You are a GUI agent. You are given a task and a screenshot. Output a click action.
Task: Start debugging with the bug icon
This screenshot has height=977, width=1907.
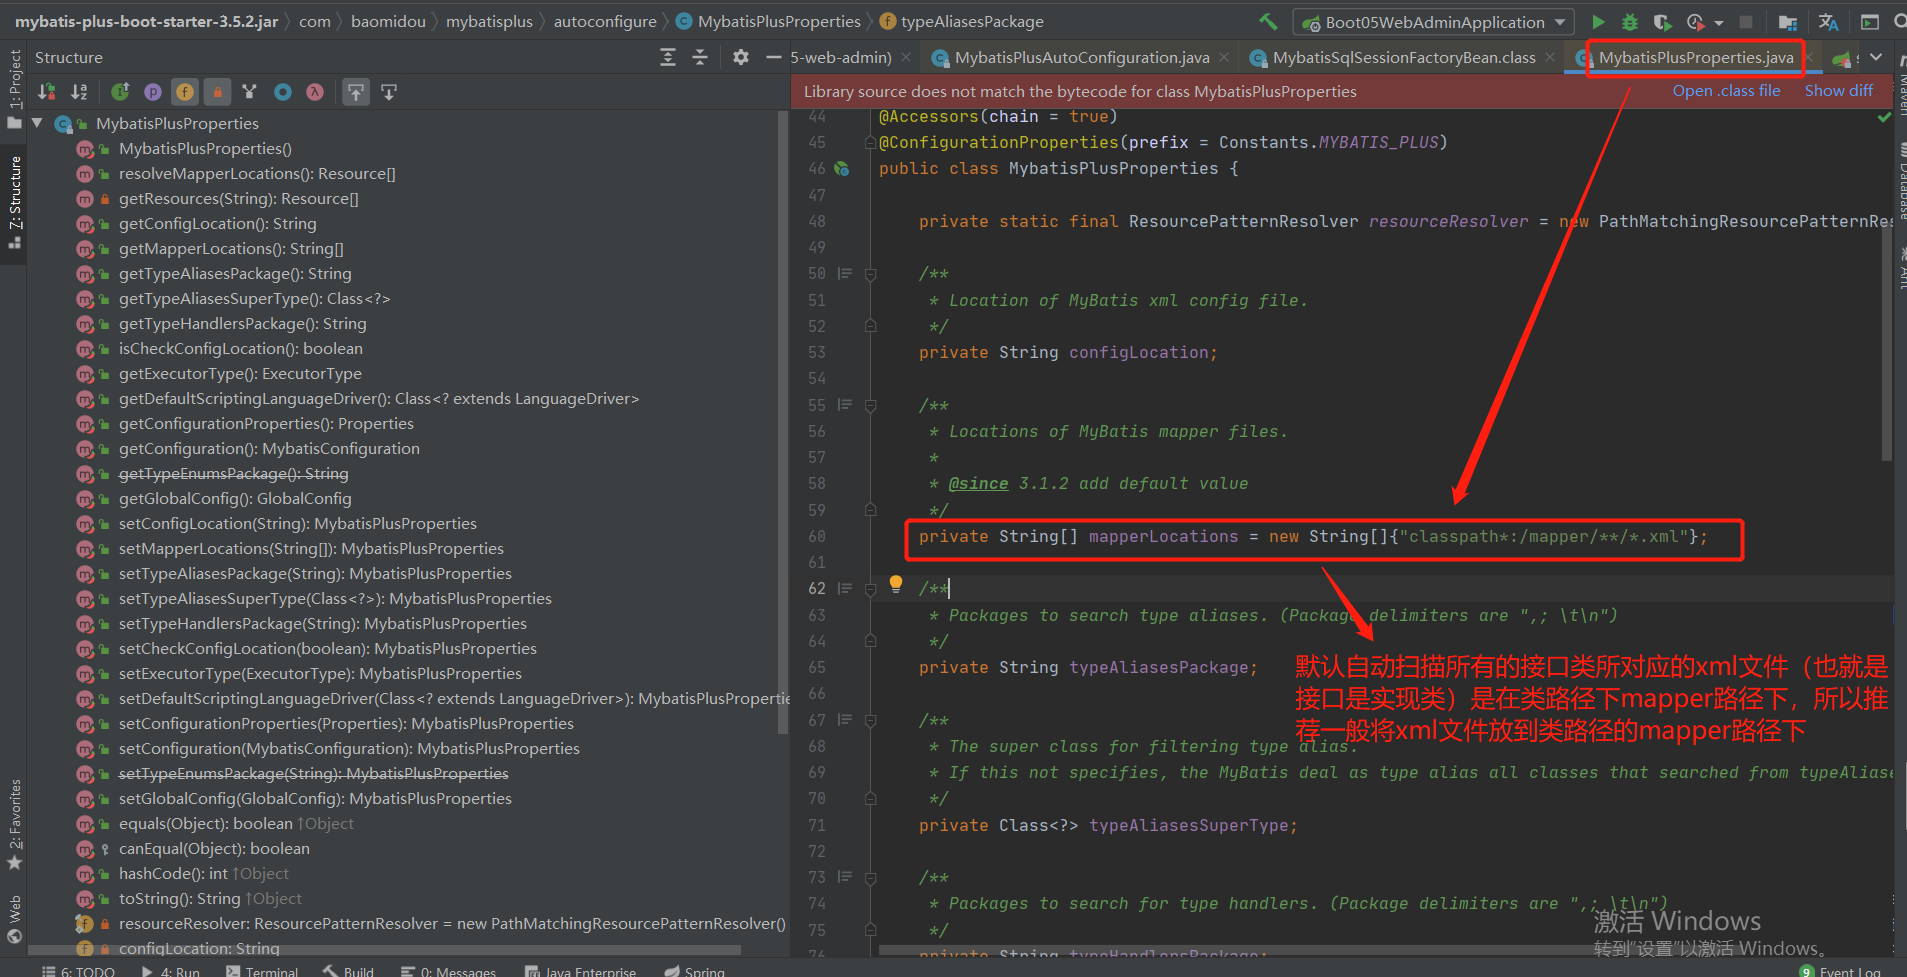coord(1630,22)
